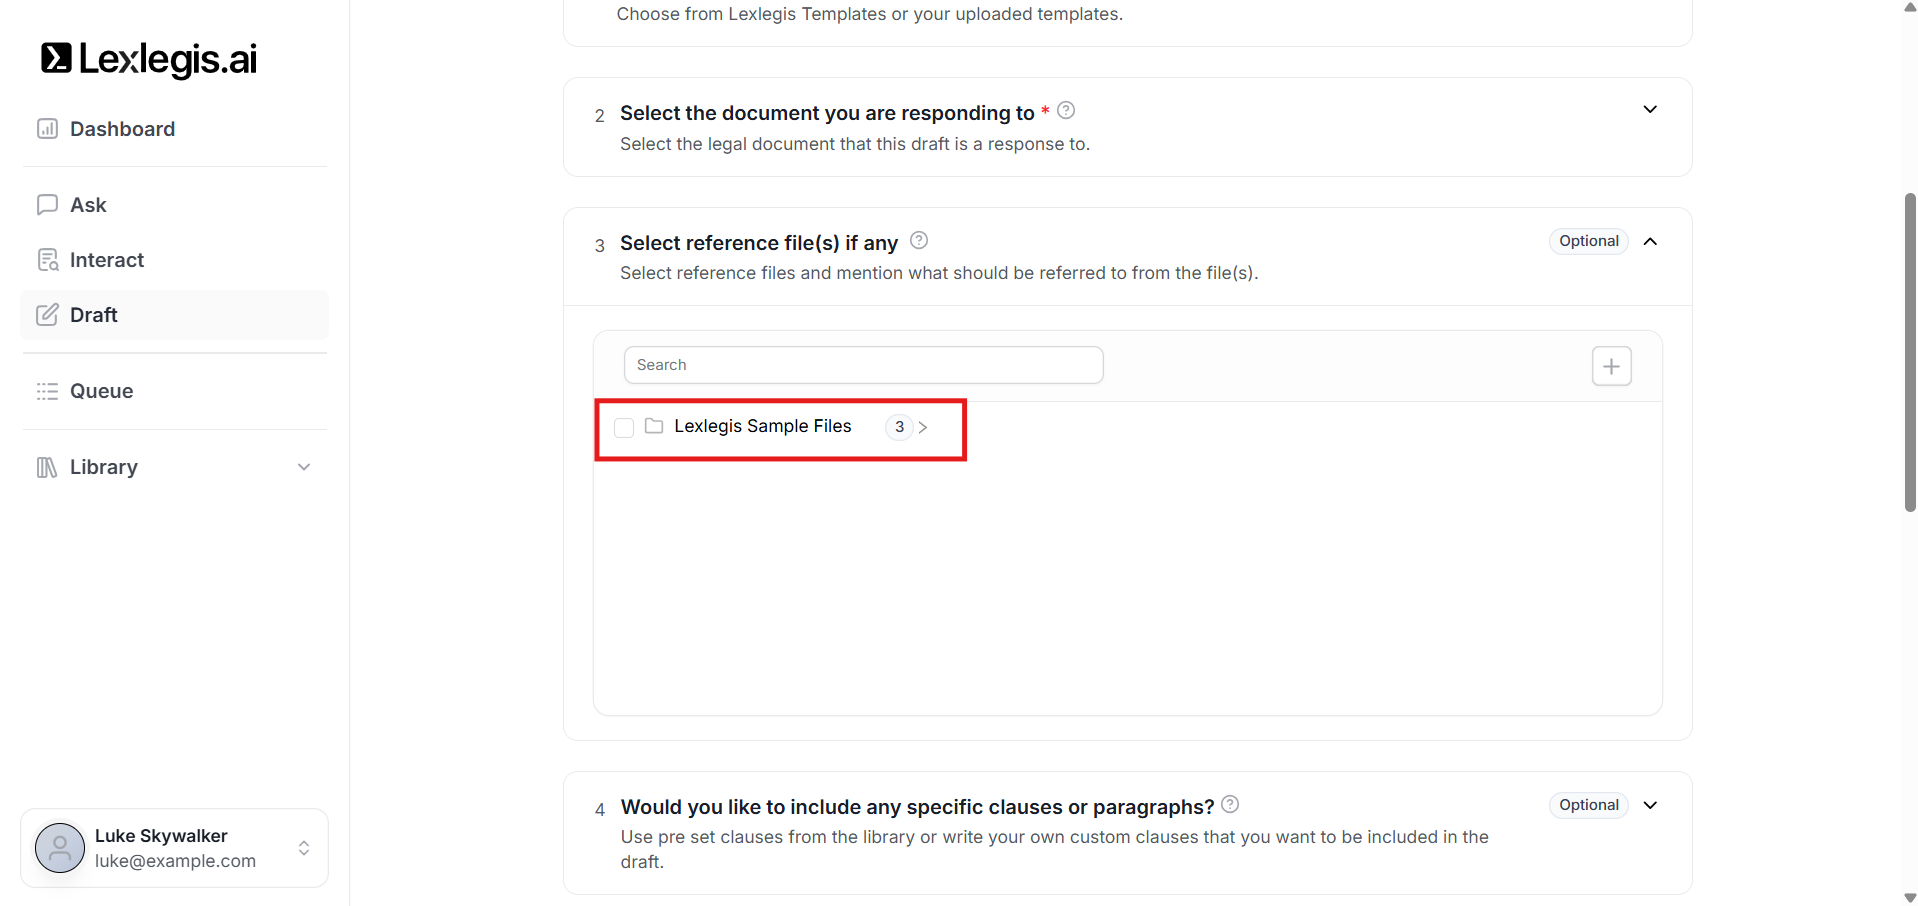The width and height of the screenshot is (1918, 906).
Task: Click the Lexlegis.ai logo
Action: (x=148, y=59)
